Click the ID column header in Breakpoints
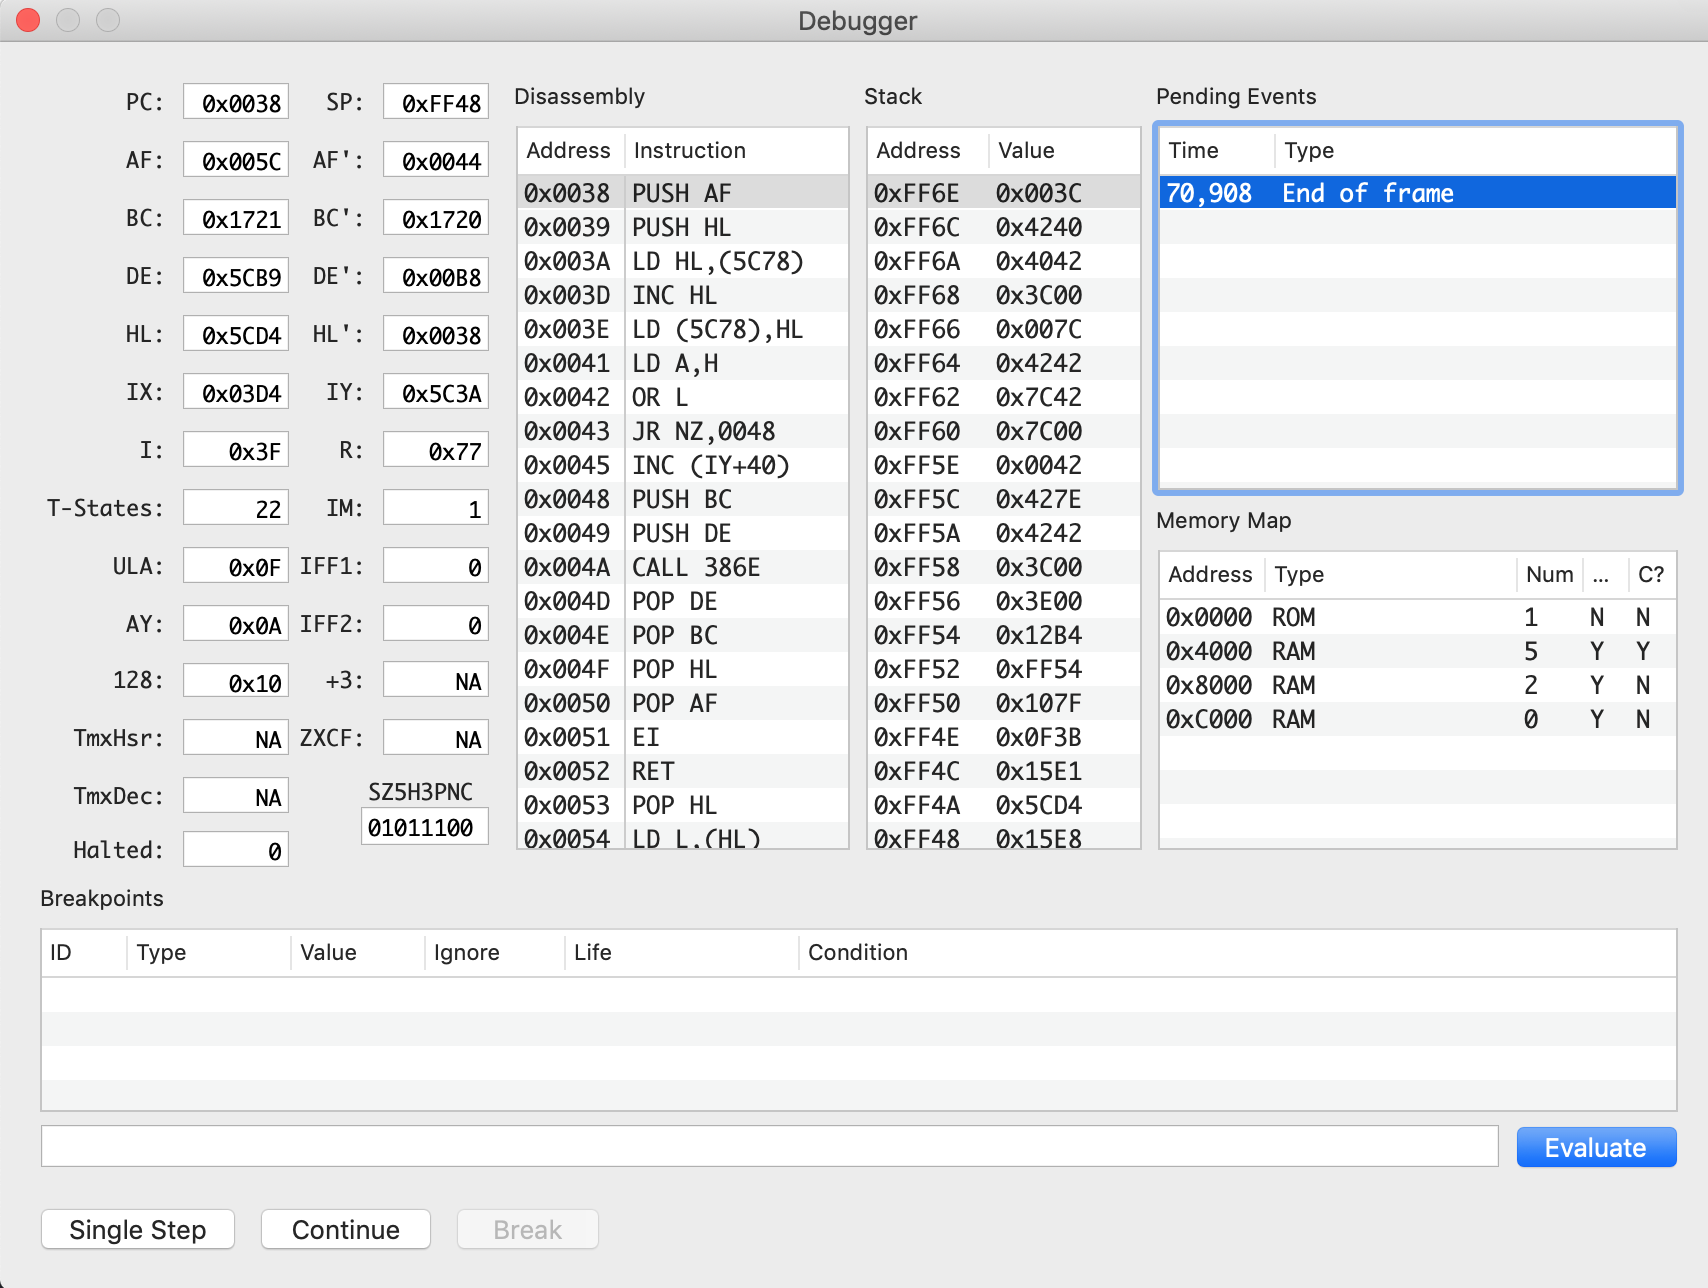Screen dimensions: 1708x1288 pos(84,952)
